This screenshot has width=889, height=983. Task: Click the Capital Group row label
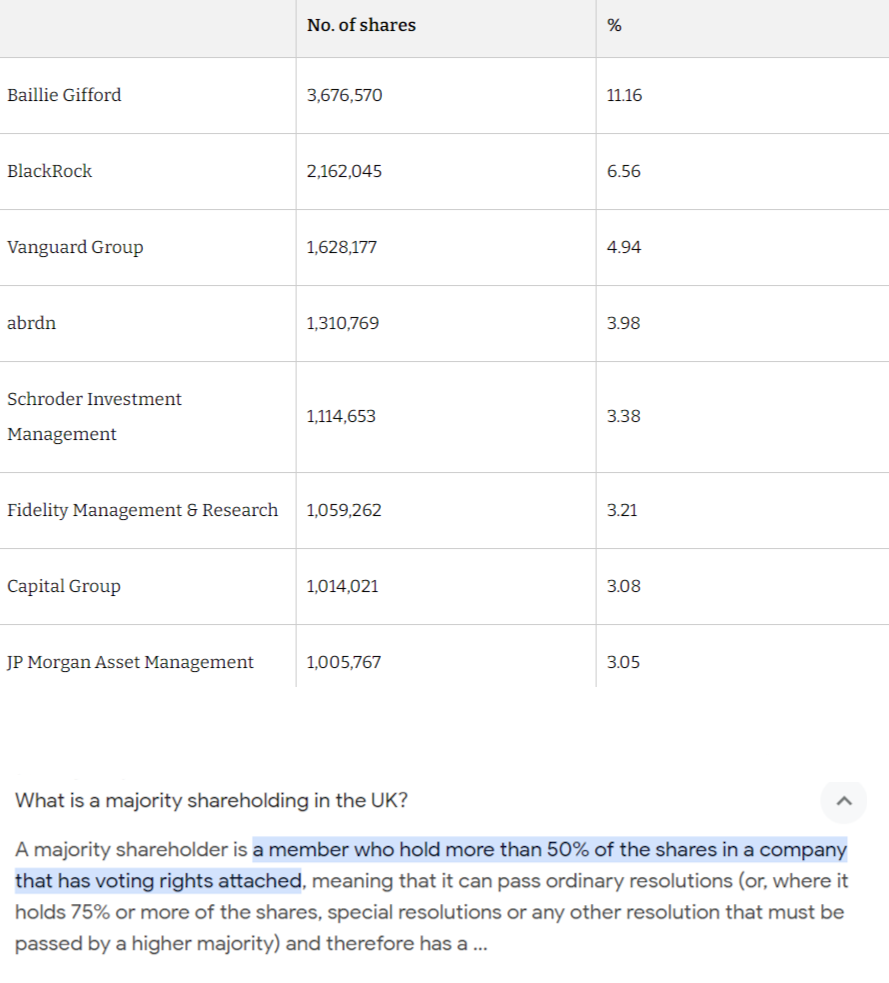point(64,586)
